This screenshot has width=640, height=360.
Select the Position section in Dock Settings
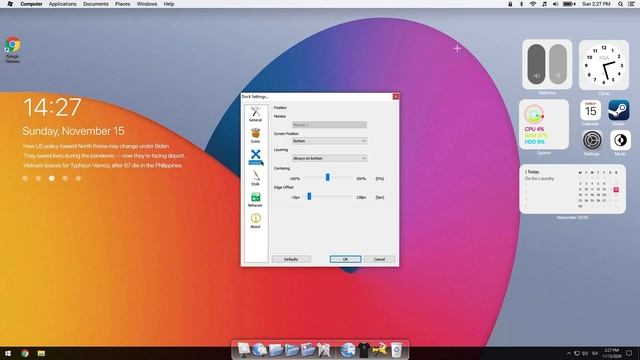256,157
